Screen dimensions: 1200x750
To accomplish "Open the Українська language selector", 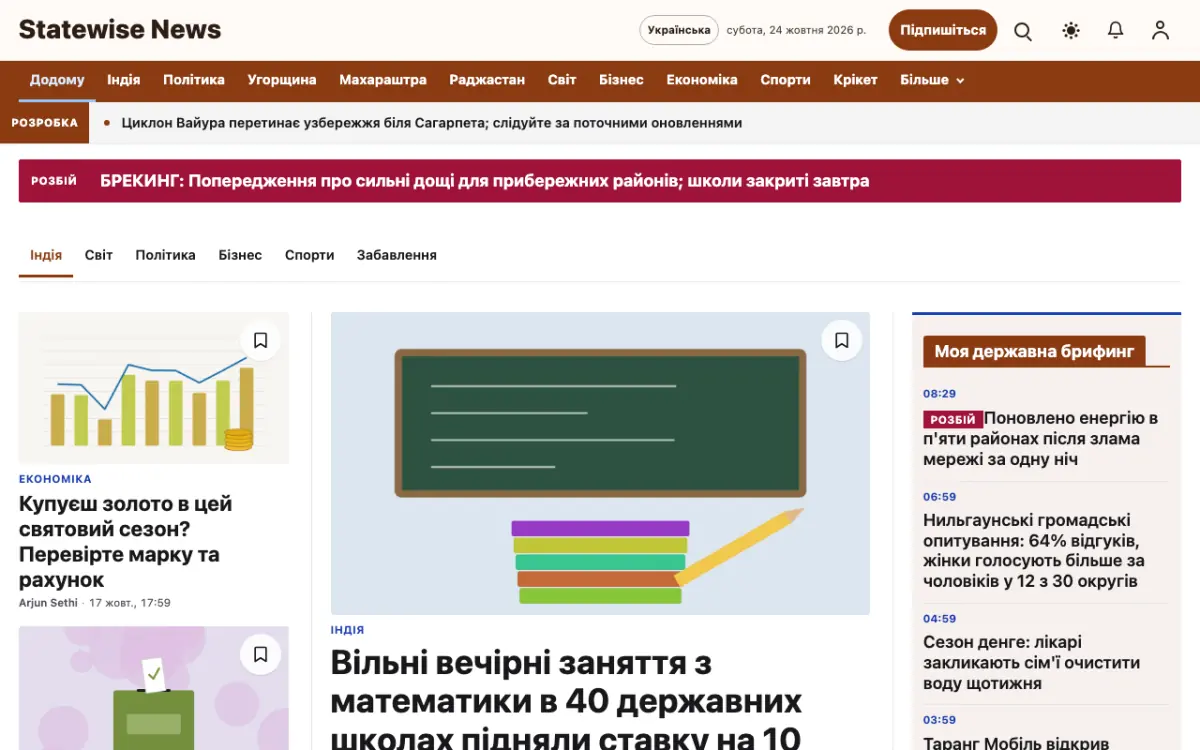I will click(679, 30).
